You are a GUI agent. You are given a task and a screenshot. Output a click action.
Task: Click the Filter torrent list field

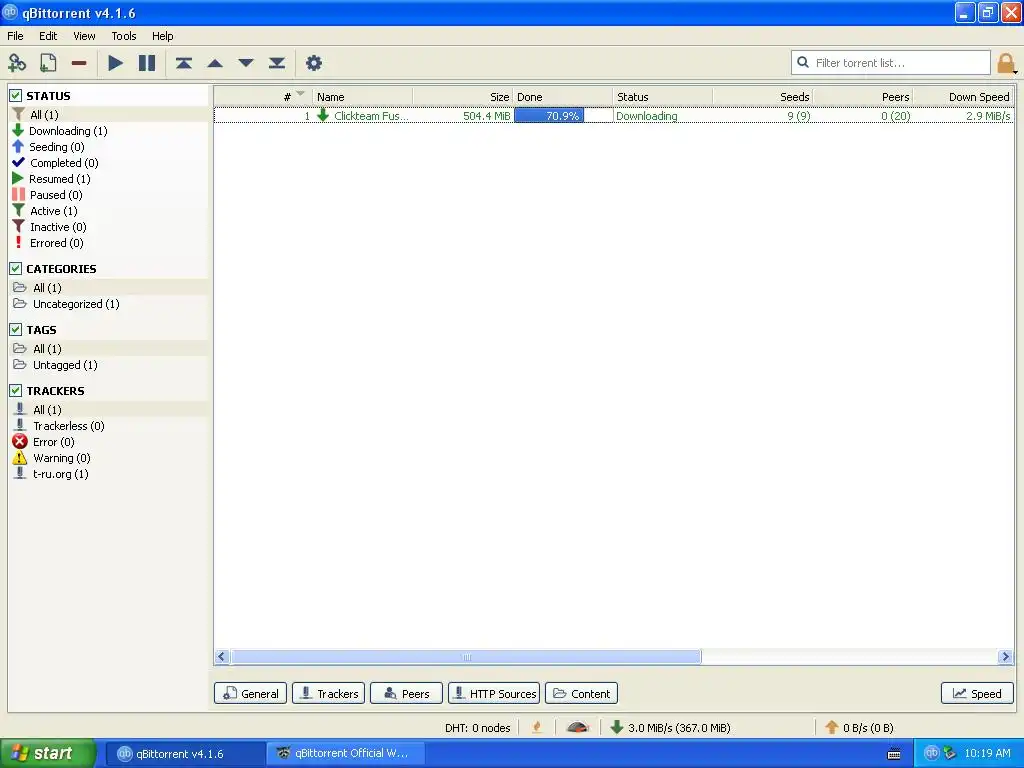tap(891, 63)
